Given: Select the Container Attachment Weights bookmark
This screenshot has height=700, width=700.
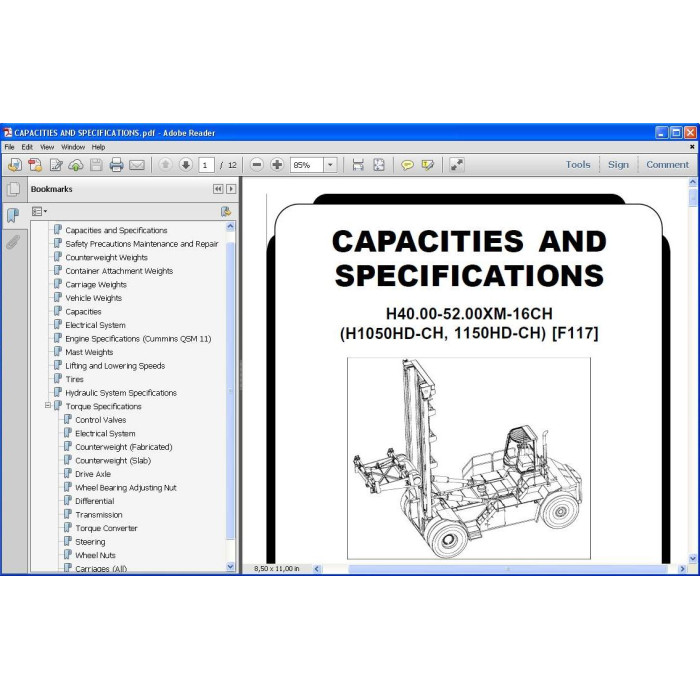Looking at the screenshot, I should [x=119, y=271].
